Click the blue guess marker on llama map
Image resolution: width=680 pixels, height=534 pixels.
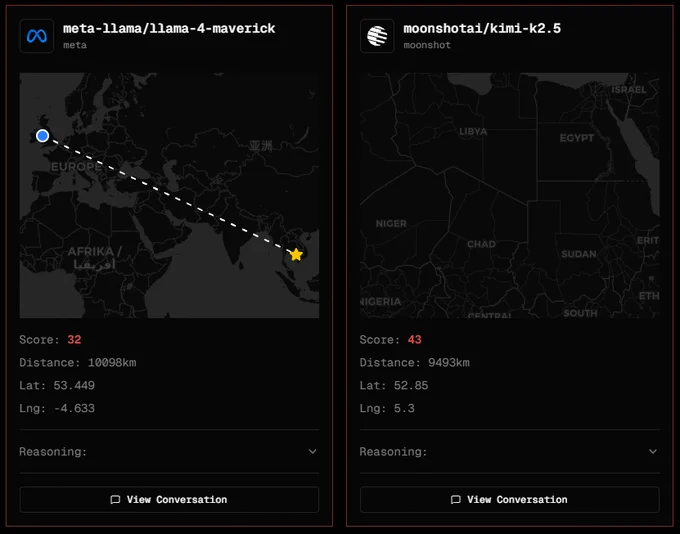coord(42,136)
